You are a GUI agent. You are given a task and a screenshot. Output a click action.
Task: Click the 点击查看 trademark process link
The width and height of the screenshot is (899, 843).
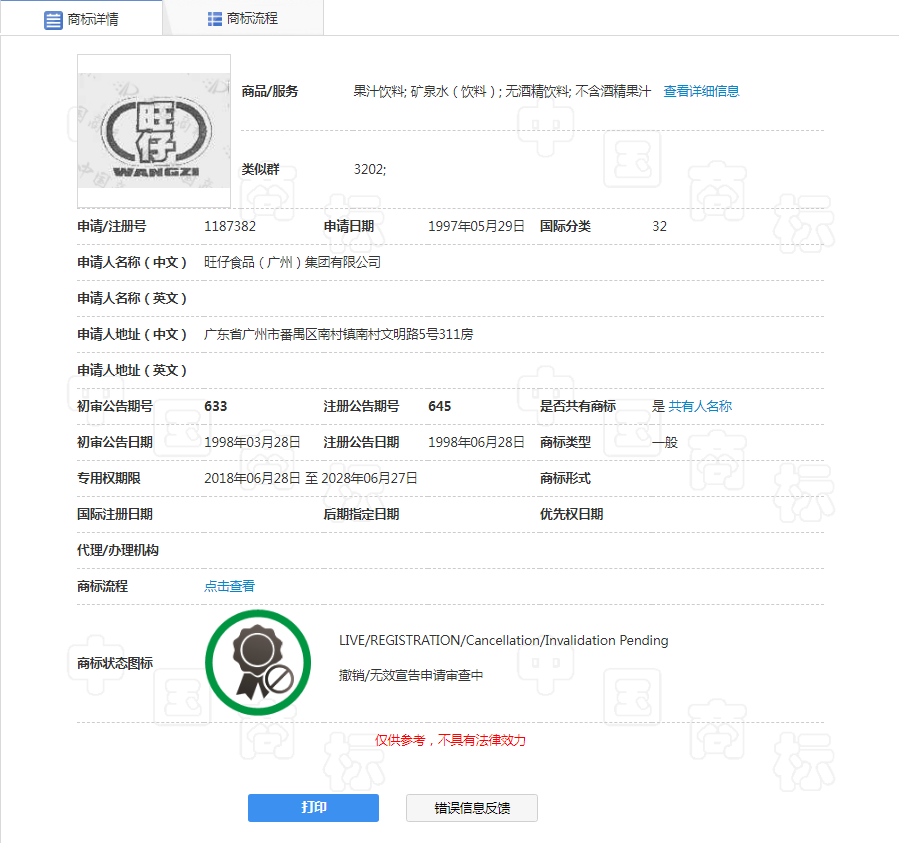click(229, 586)
